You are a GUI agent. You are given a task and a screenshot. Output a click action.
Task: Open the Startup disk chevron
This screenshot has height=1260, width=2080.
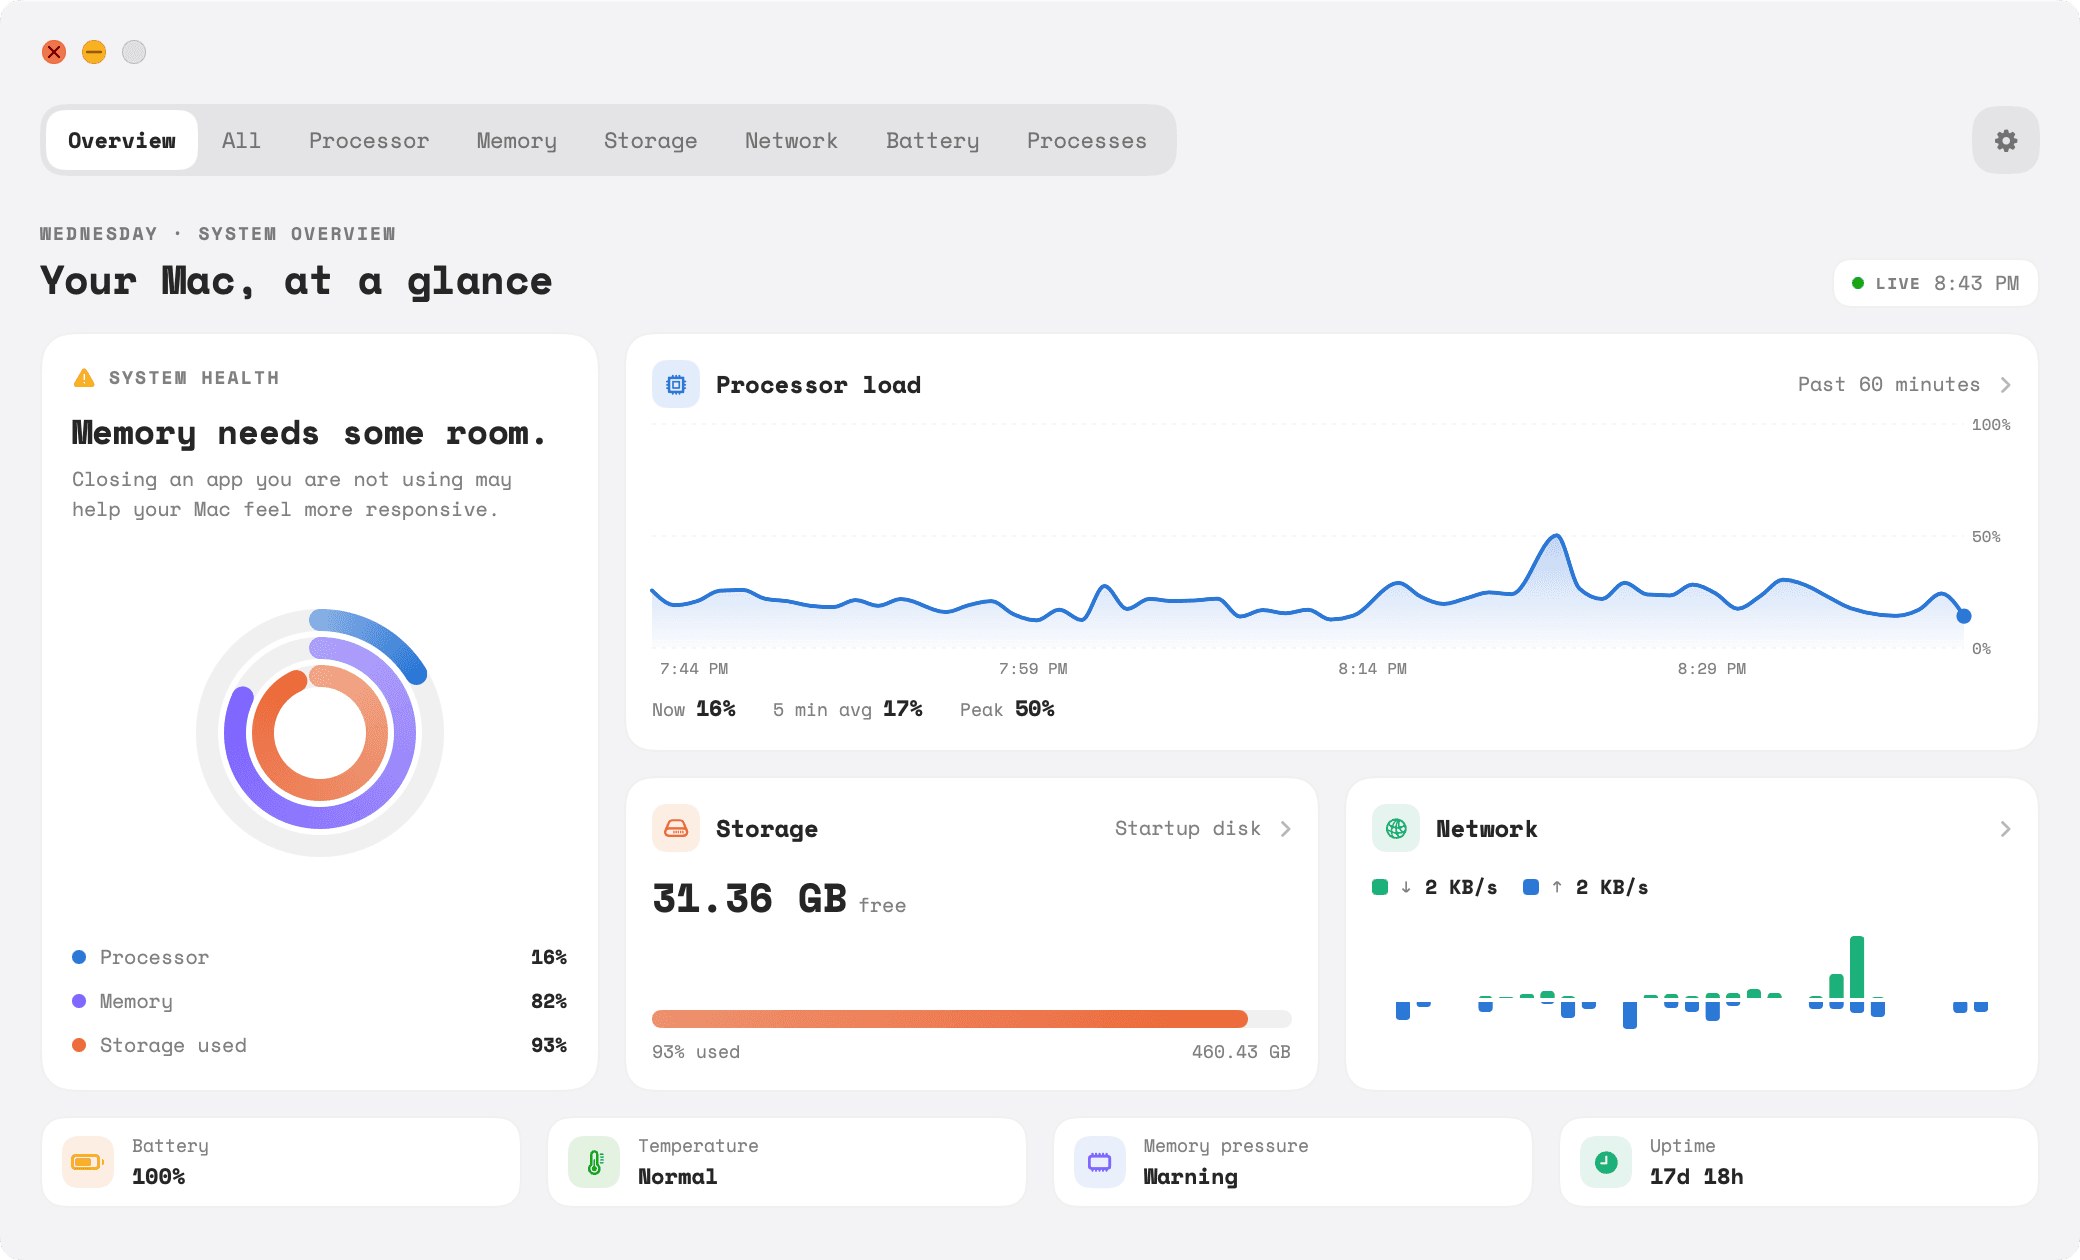1286,829
